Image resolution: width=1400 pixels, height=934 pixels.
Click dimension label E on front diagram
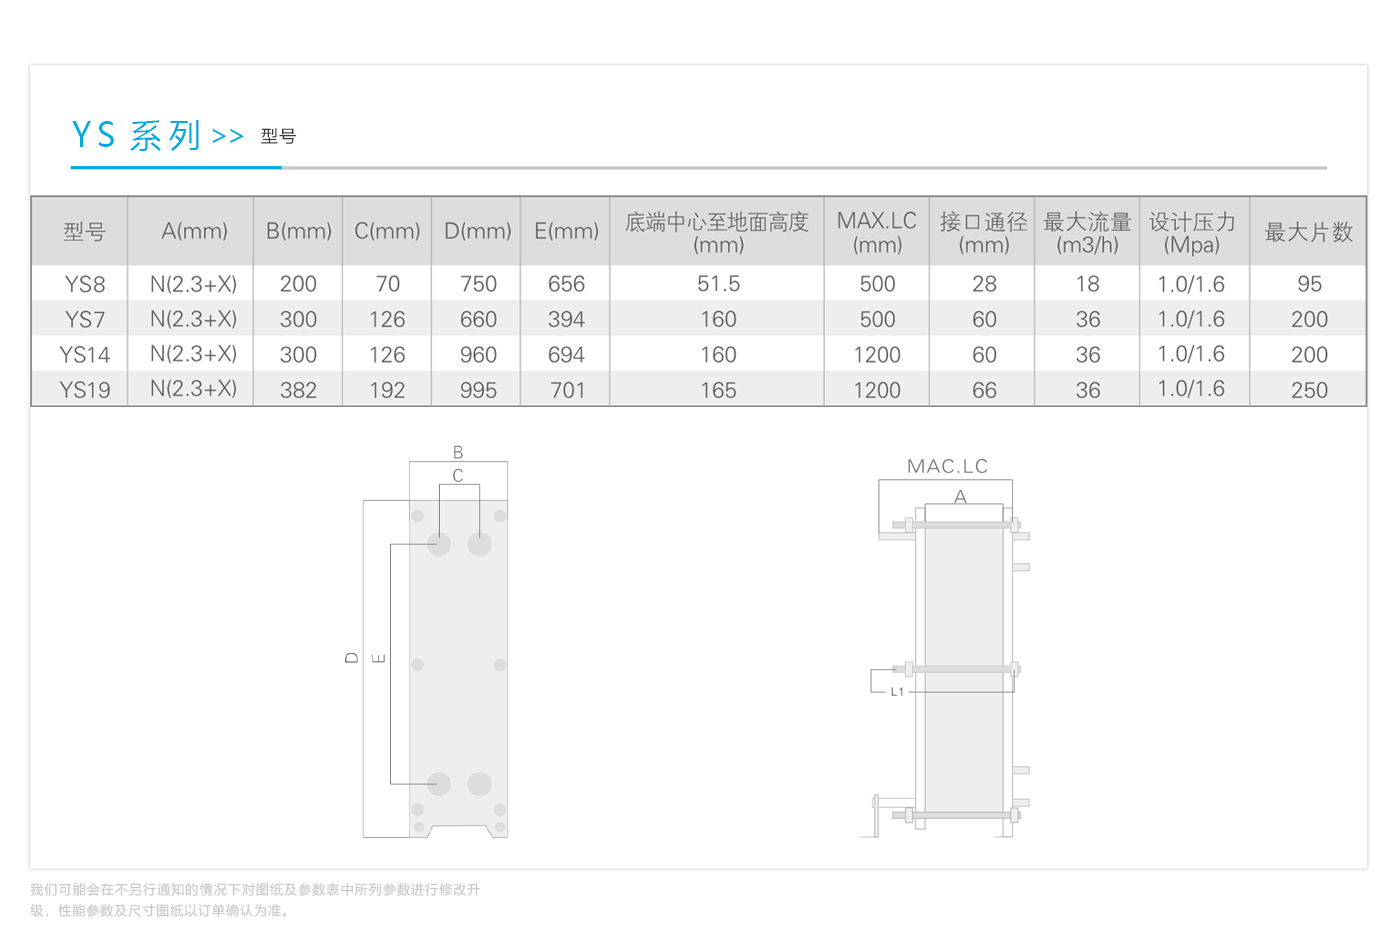(x=378, y=658)
